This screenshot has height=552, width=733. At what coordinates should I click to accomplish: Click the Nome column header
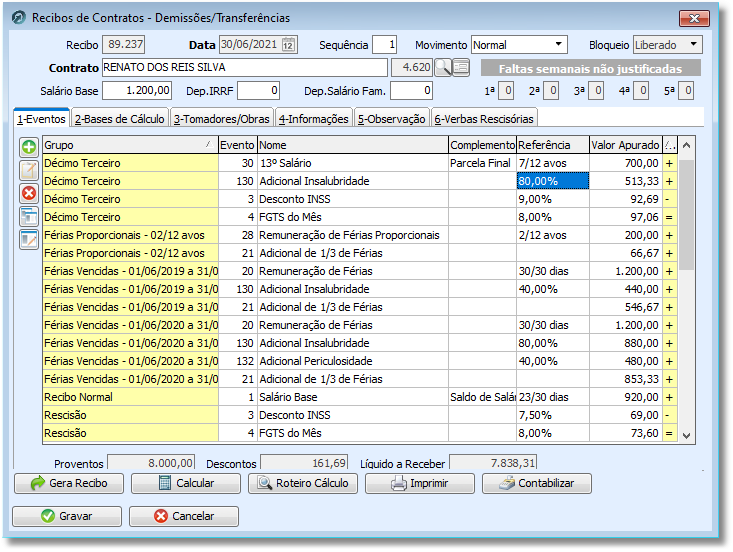pyautogui.click(x=353, y=145)
